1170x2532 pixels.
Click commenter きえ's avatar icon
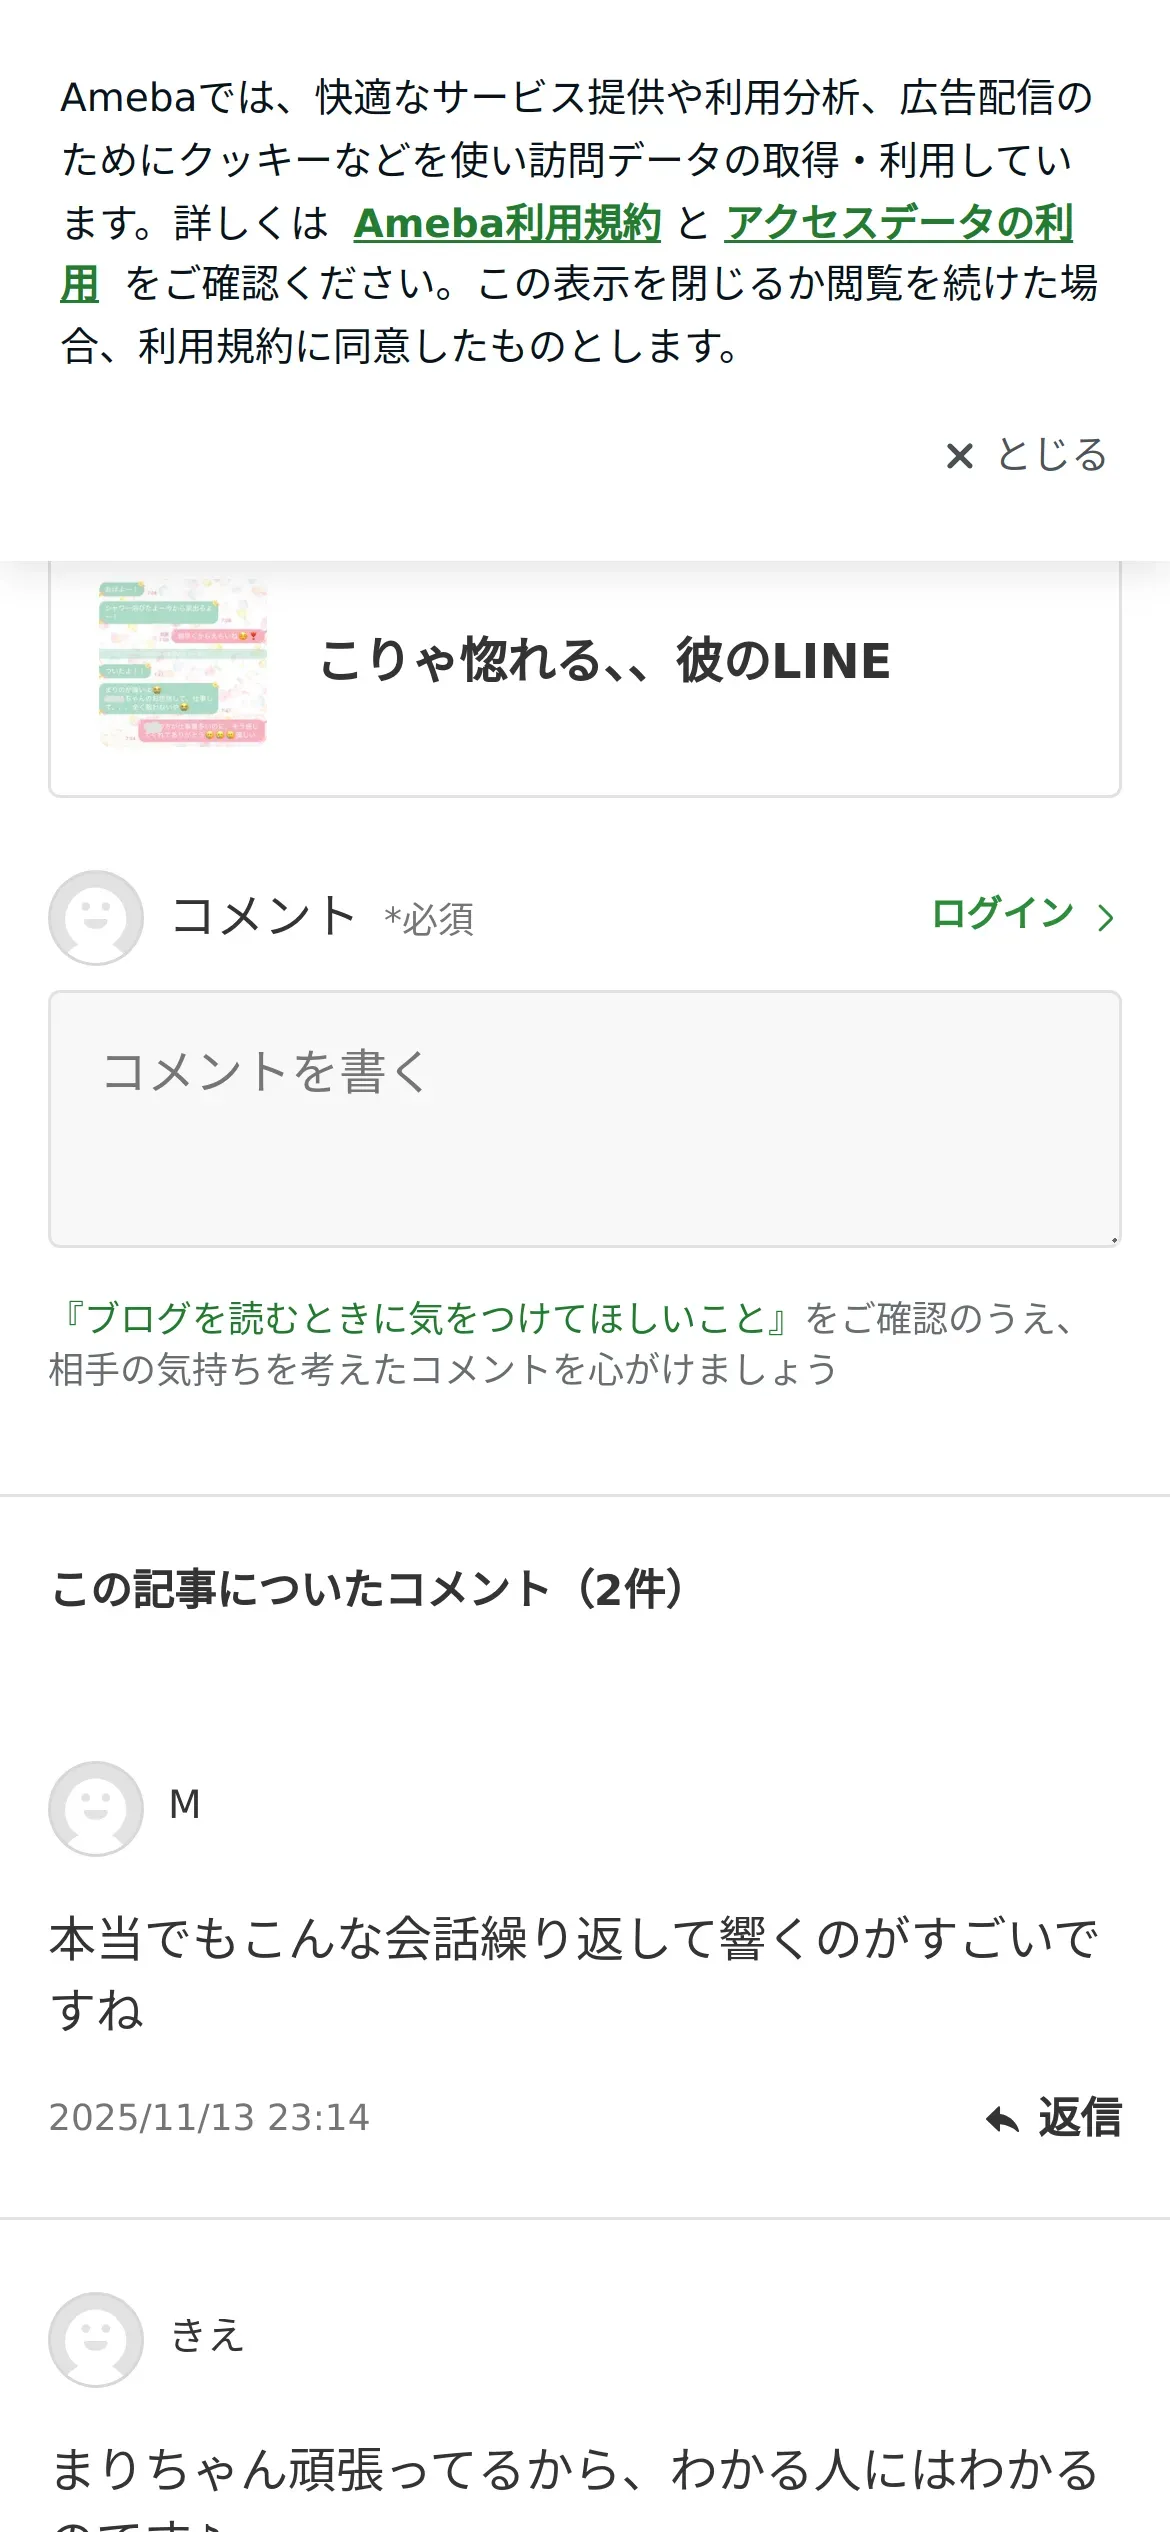(96, 2339)
